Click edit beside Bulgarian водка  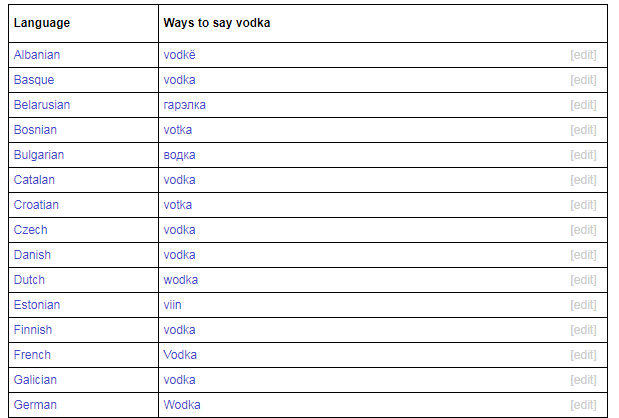coord(583,155)
